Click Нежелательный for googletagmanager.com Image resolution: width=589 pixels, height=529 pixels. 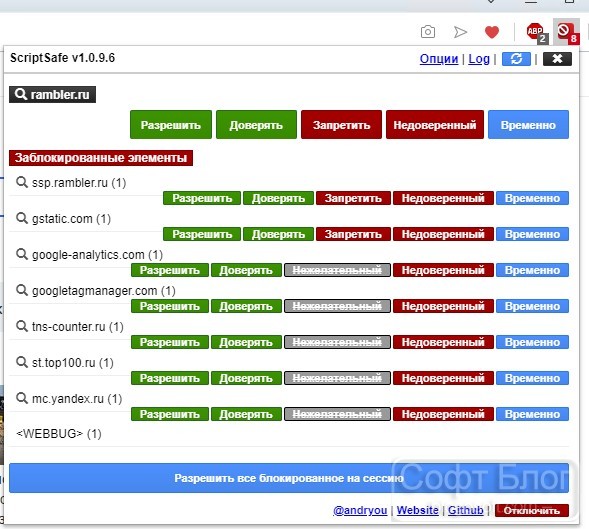pyautogui.click(x=337, y=306)
